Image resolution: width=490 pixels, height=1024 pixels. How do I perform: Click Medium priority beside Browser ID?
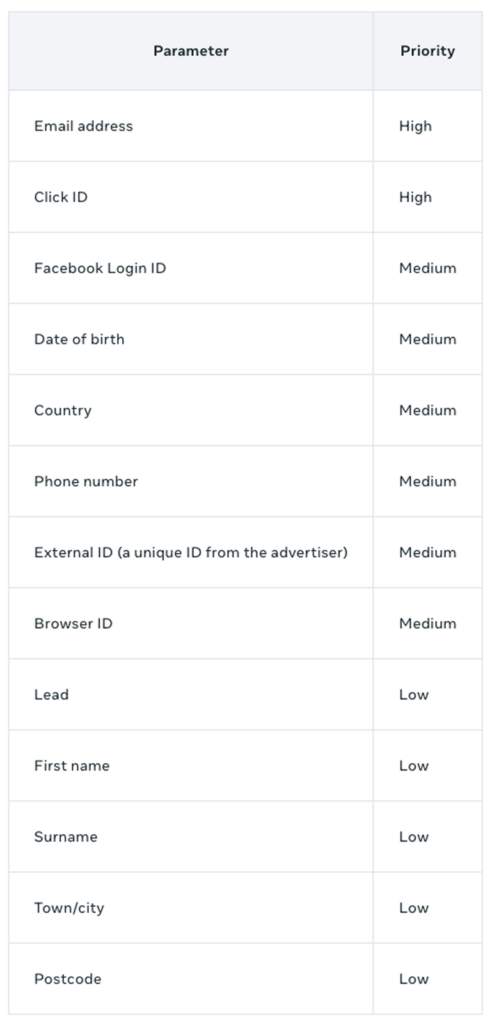tap(428, 624)
